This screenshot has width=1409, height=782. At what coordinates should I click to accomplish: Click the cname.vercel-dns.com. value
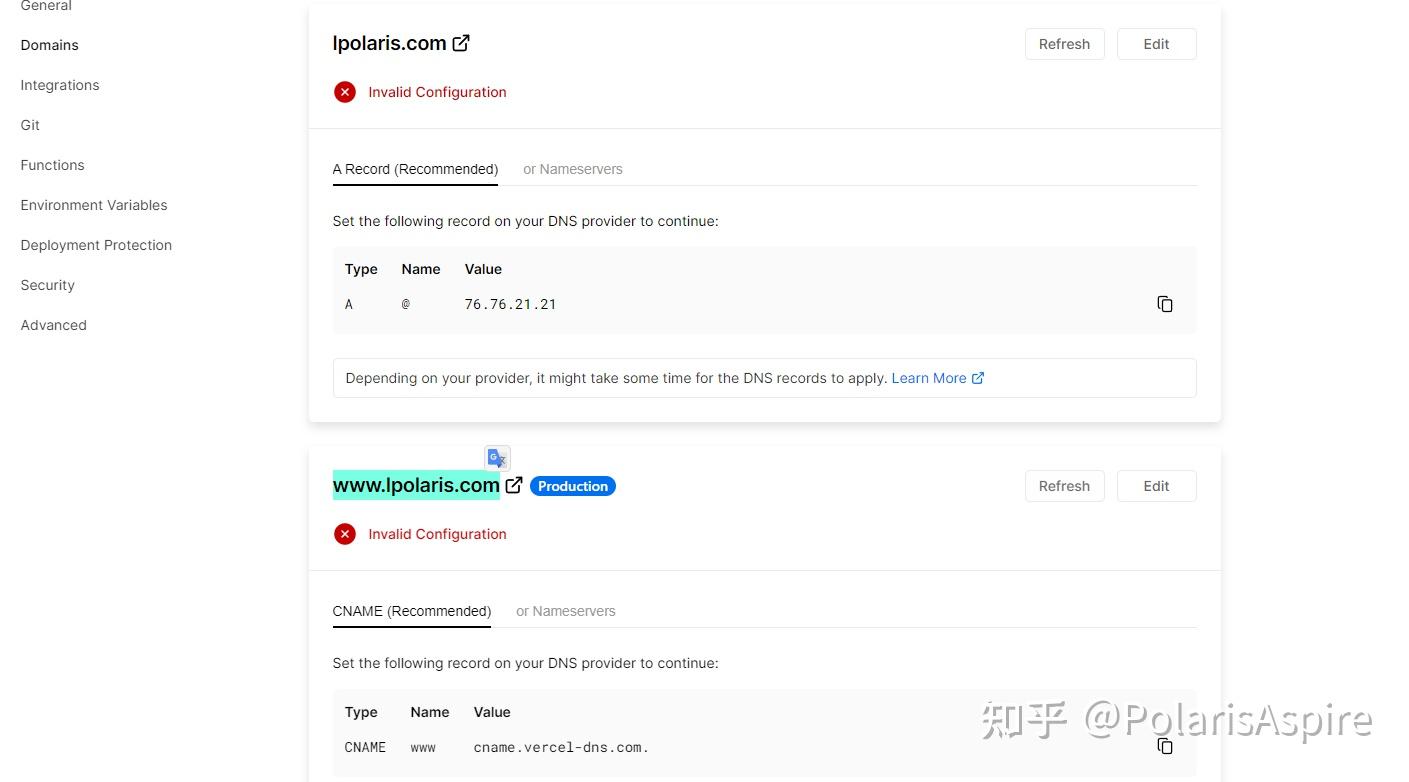click(561, 747)
